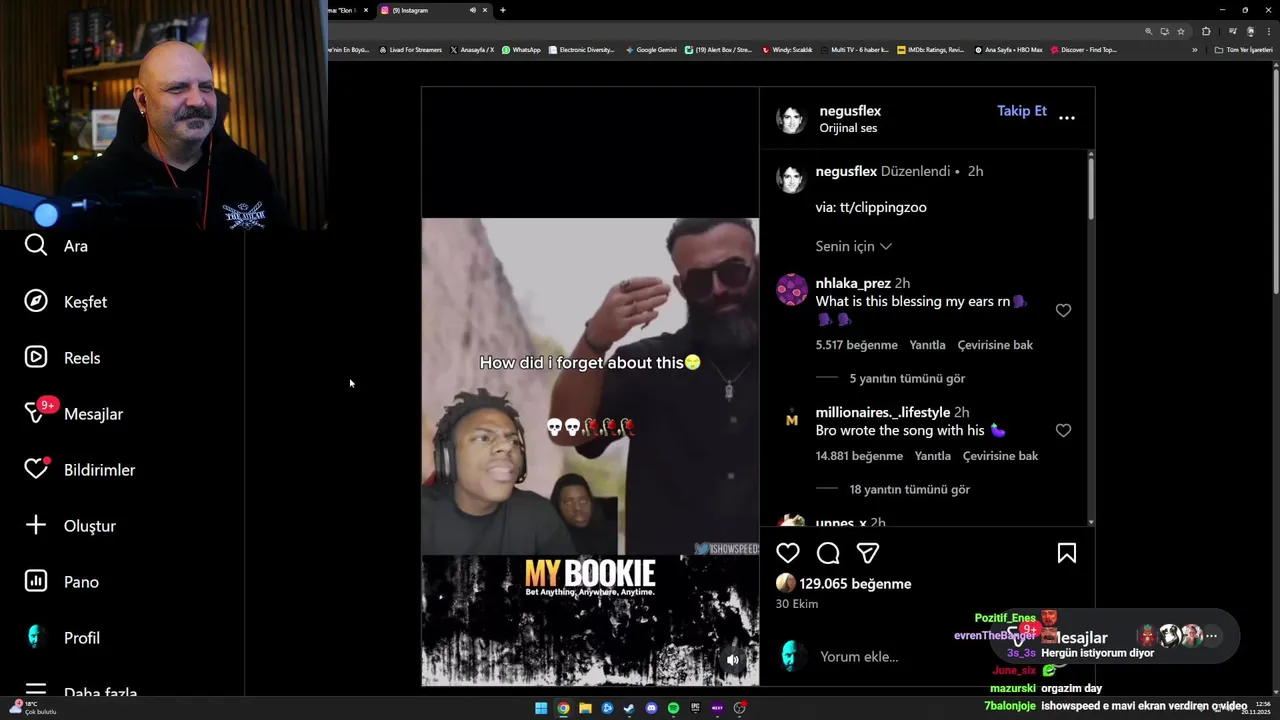The image size is (1280, 720).
Task: Click the comment bubble icon under post
Action: pyautogui.click(x=828, y=553)
